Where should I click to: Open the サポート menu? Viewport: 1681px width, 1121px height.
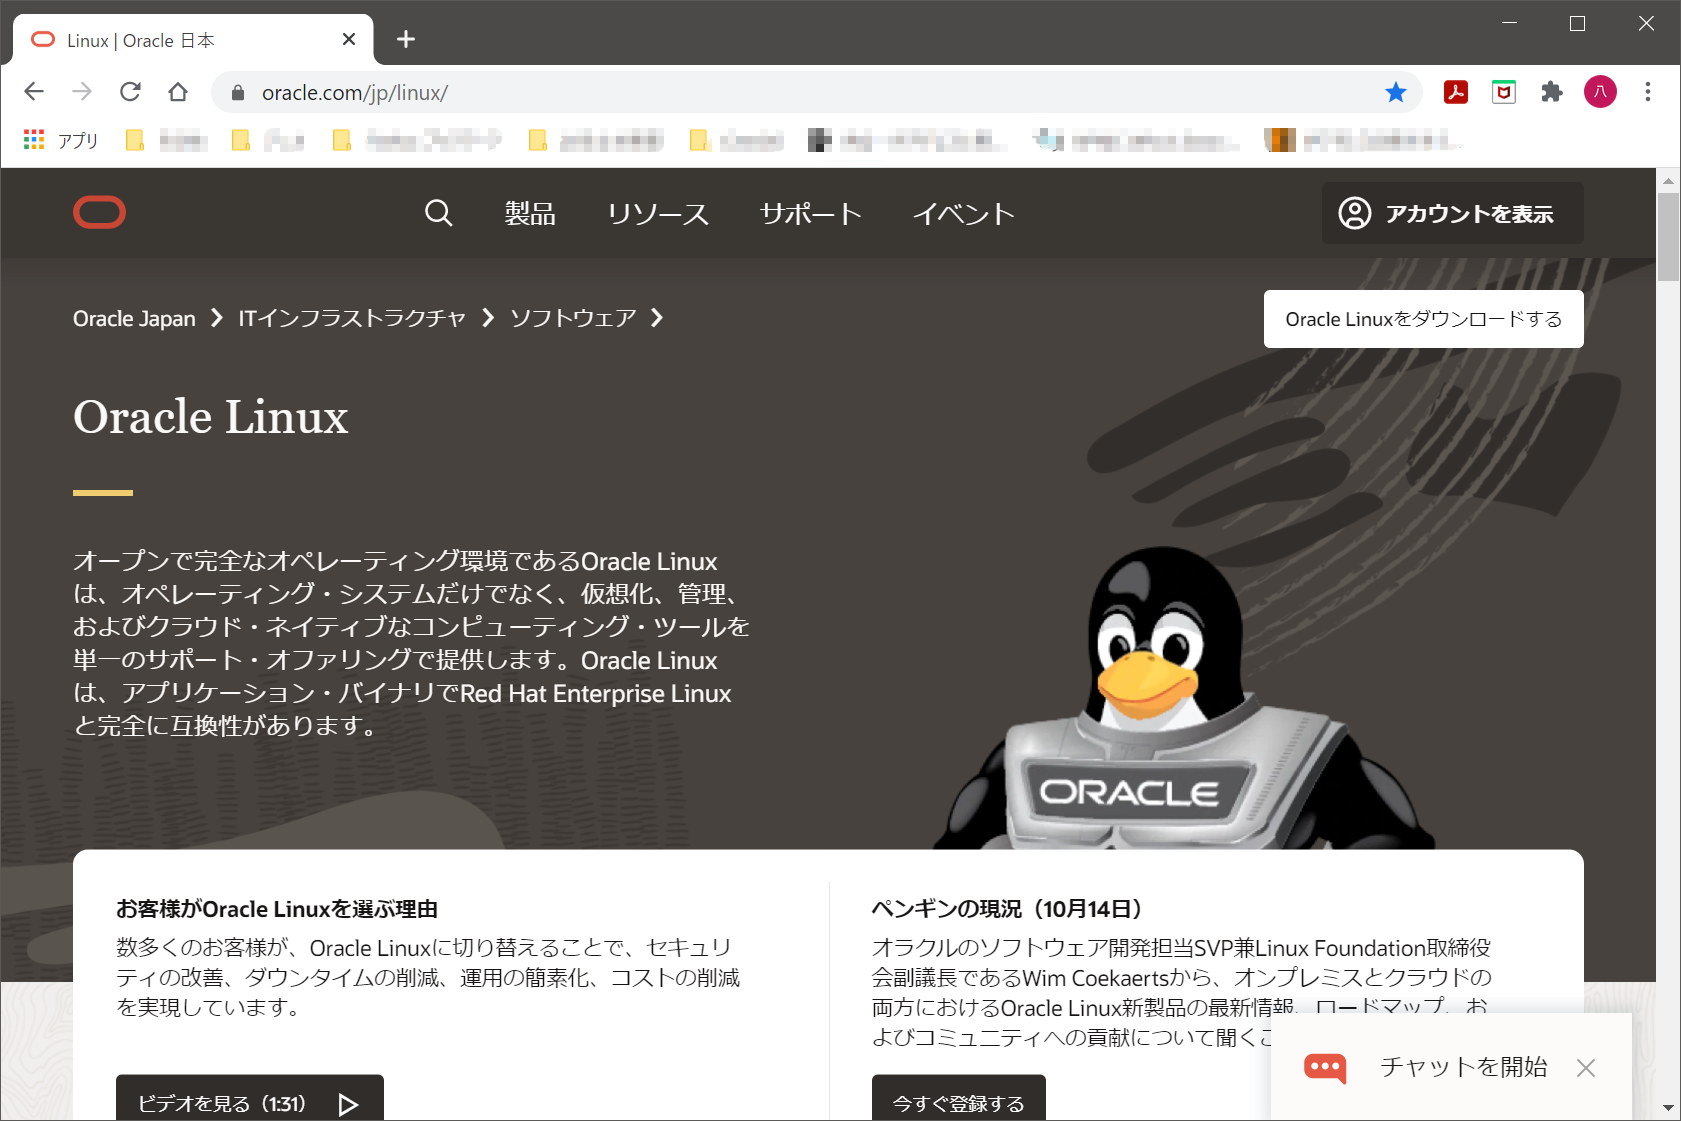pos(811,214)
